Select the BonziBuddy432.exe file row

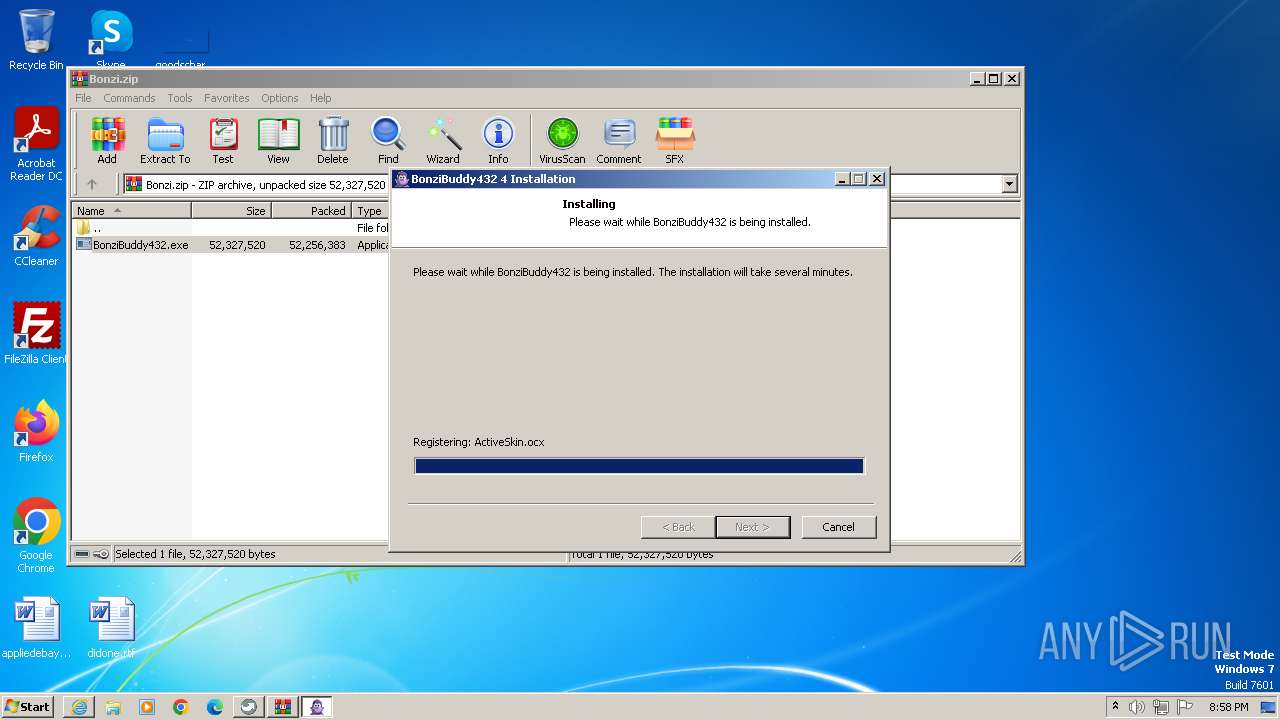pos(232,245)
